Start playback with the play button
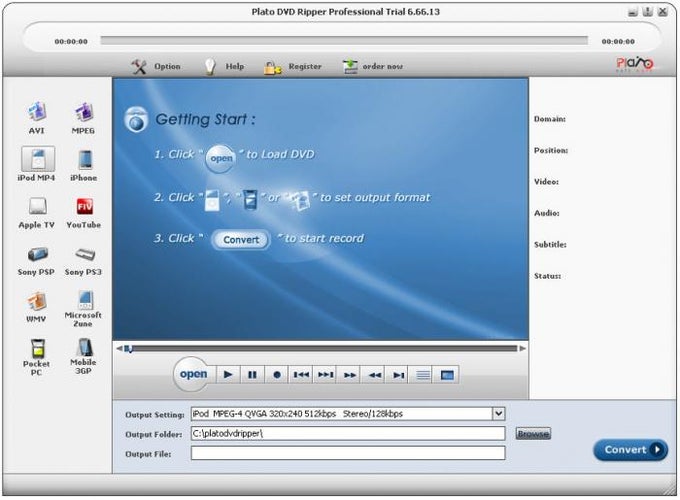Screen dimensions: 680x500 tap(228, 374)
